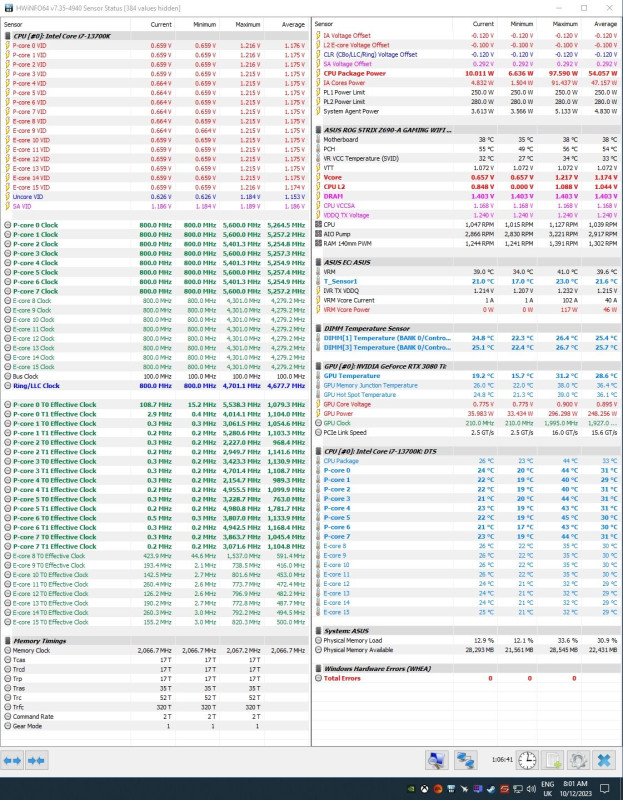Select the VRM Vcore Power row
Screen dimensions: 623x800
pyautogui.click(x=466, y=310)
